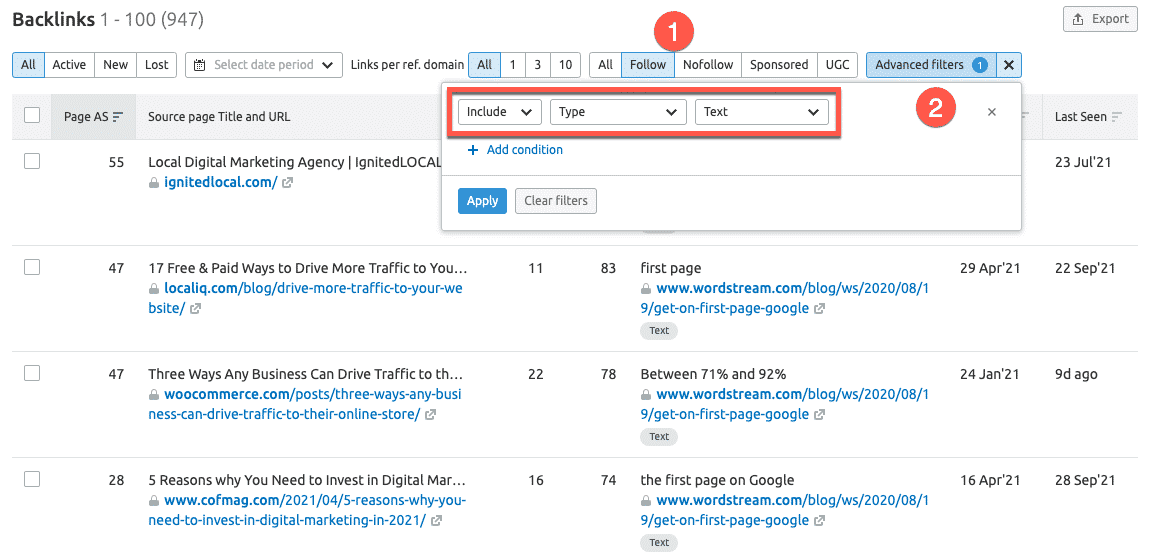This screenshot has width=1150, height=560.
Task: Sort using the Last Seen column icon
Action: click(x=1116, y=117)
